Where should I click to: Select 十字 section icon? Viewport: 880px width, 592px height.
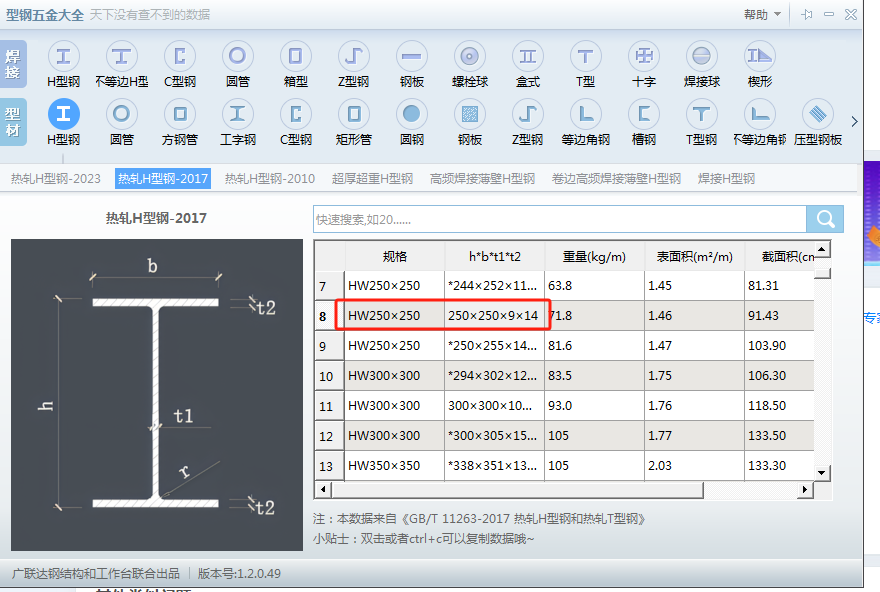pyautogui.click(x=644, y=56)
